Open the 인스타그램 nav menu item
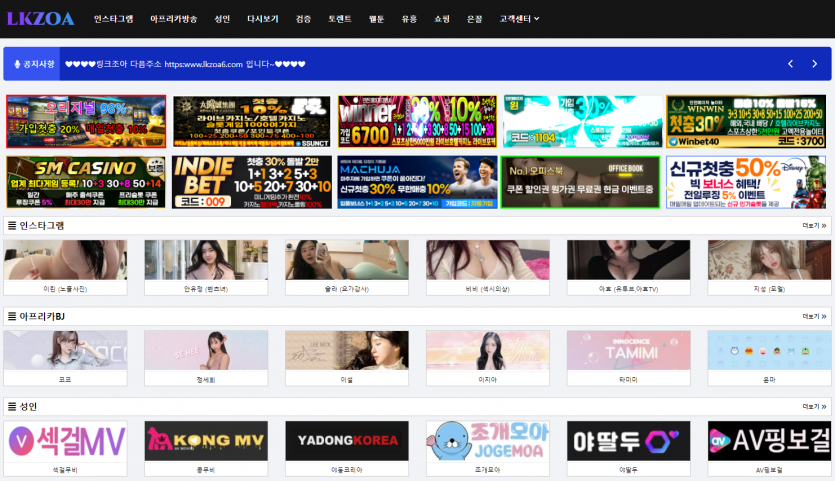835x481 pixels. click(x=113, y=19)
